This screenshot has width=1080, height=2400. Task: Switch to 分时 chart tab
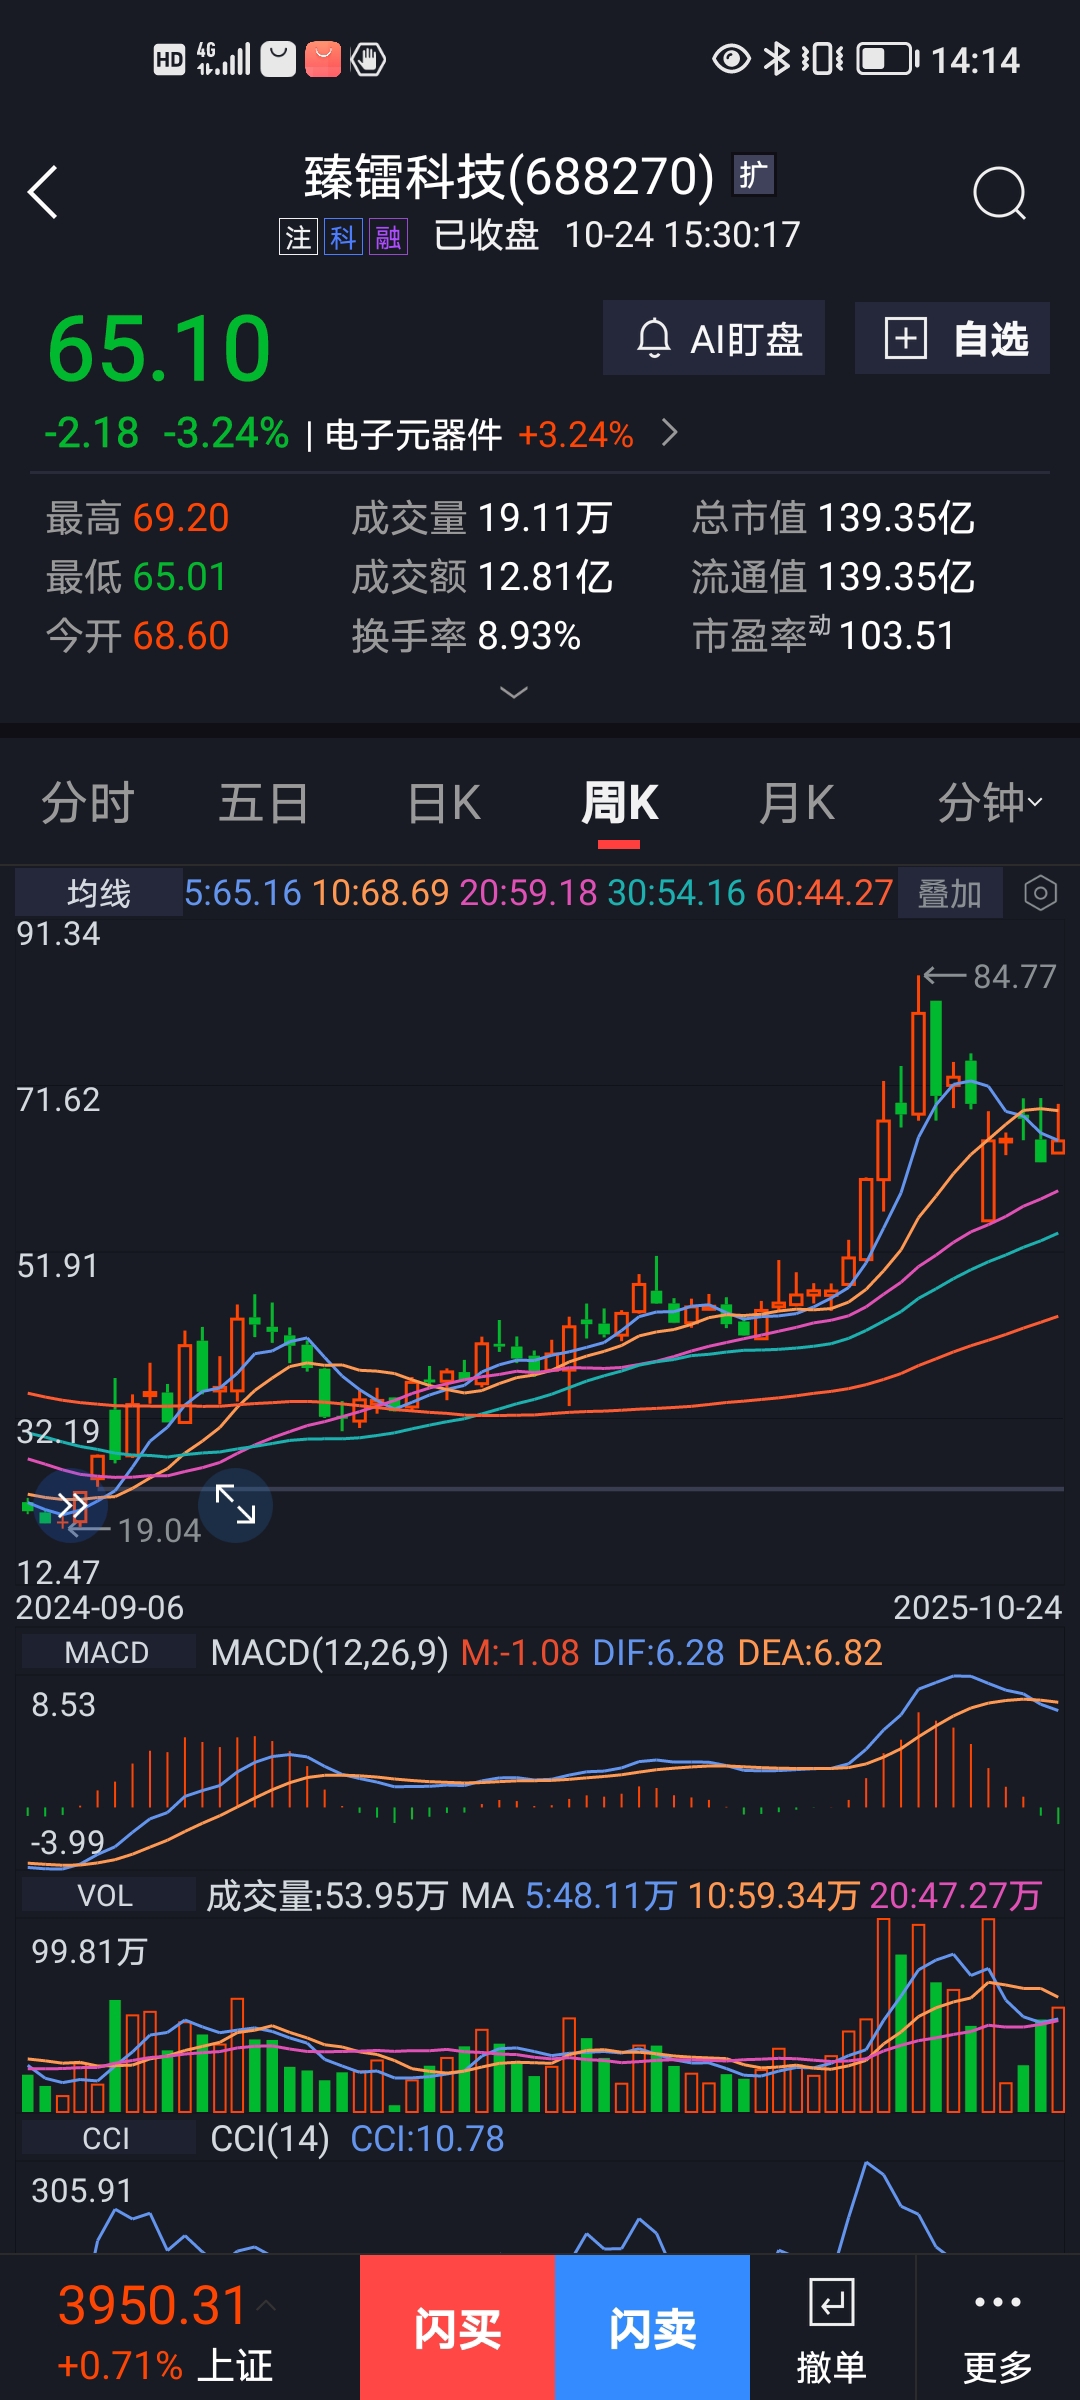coord(87,803)
